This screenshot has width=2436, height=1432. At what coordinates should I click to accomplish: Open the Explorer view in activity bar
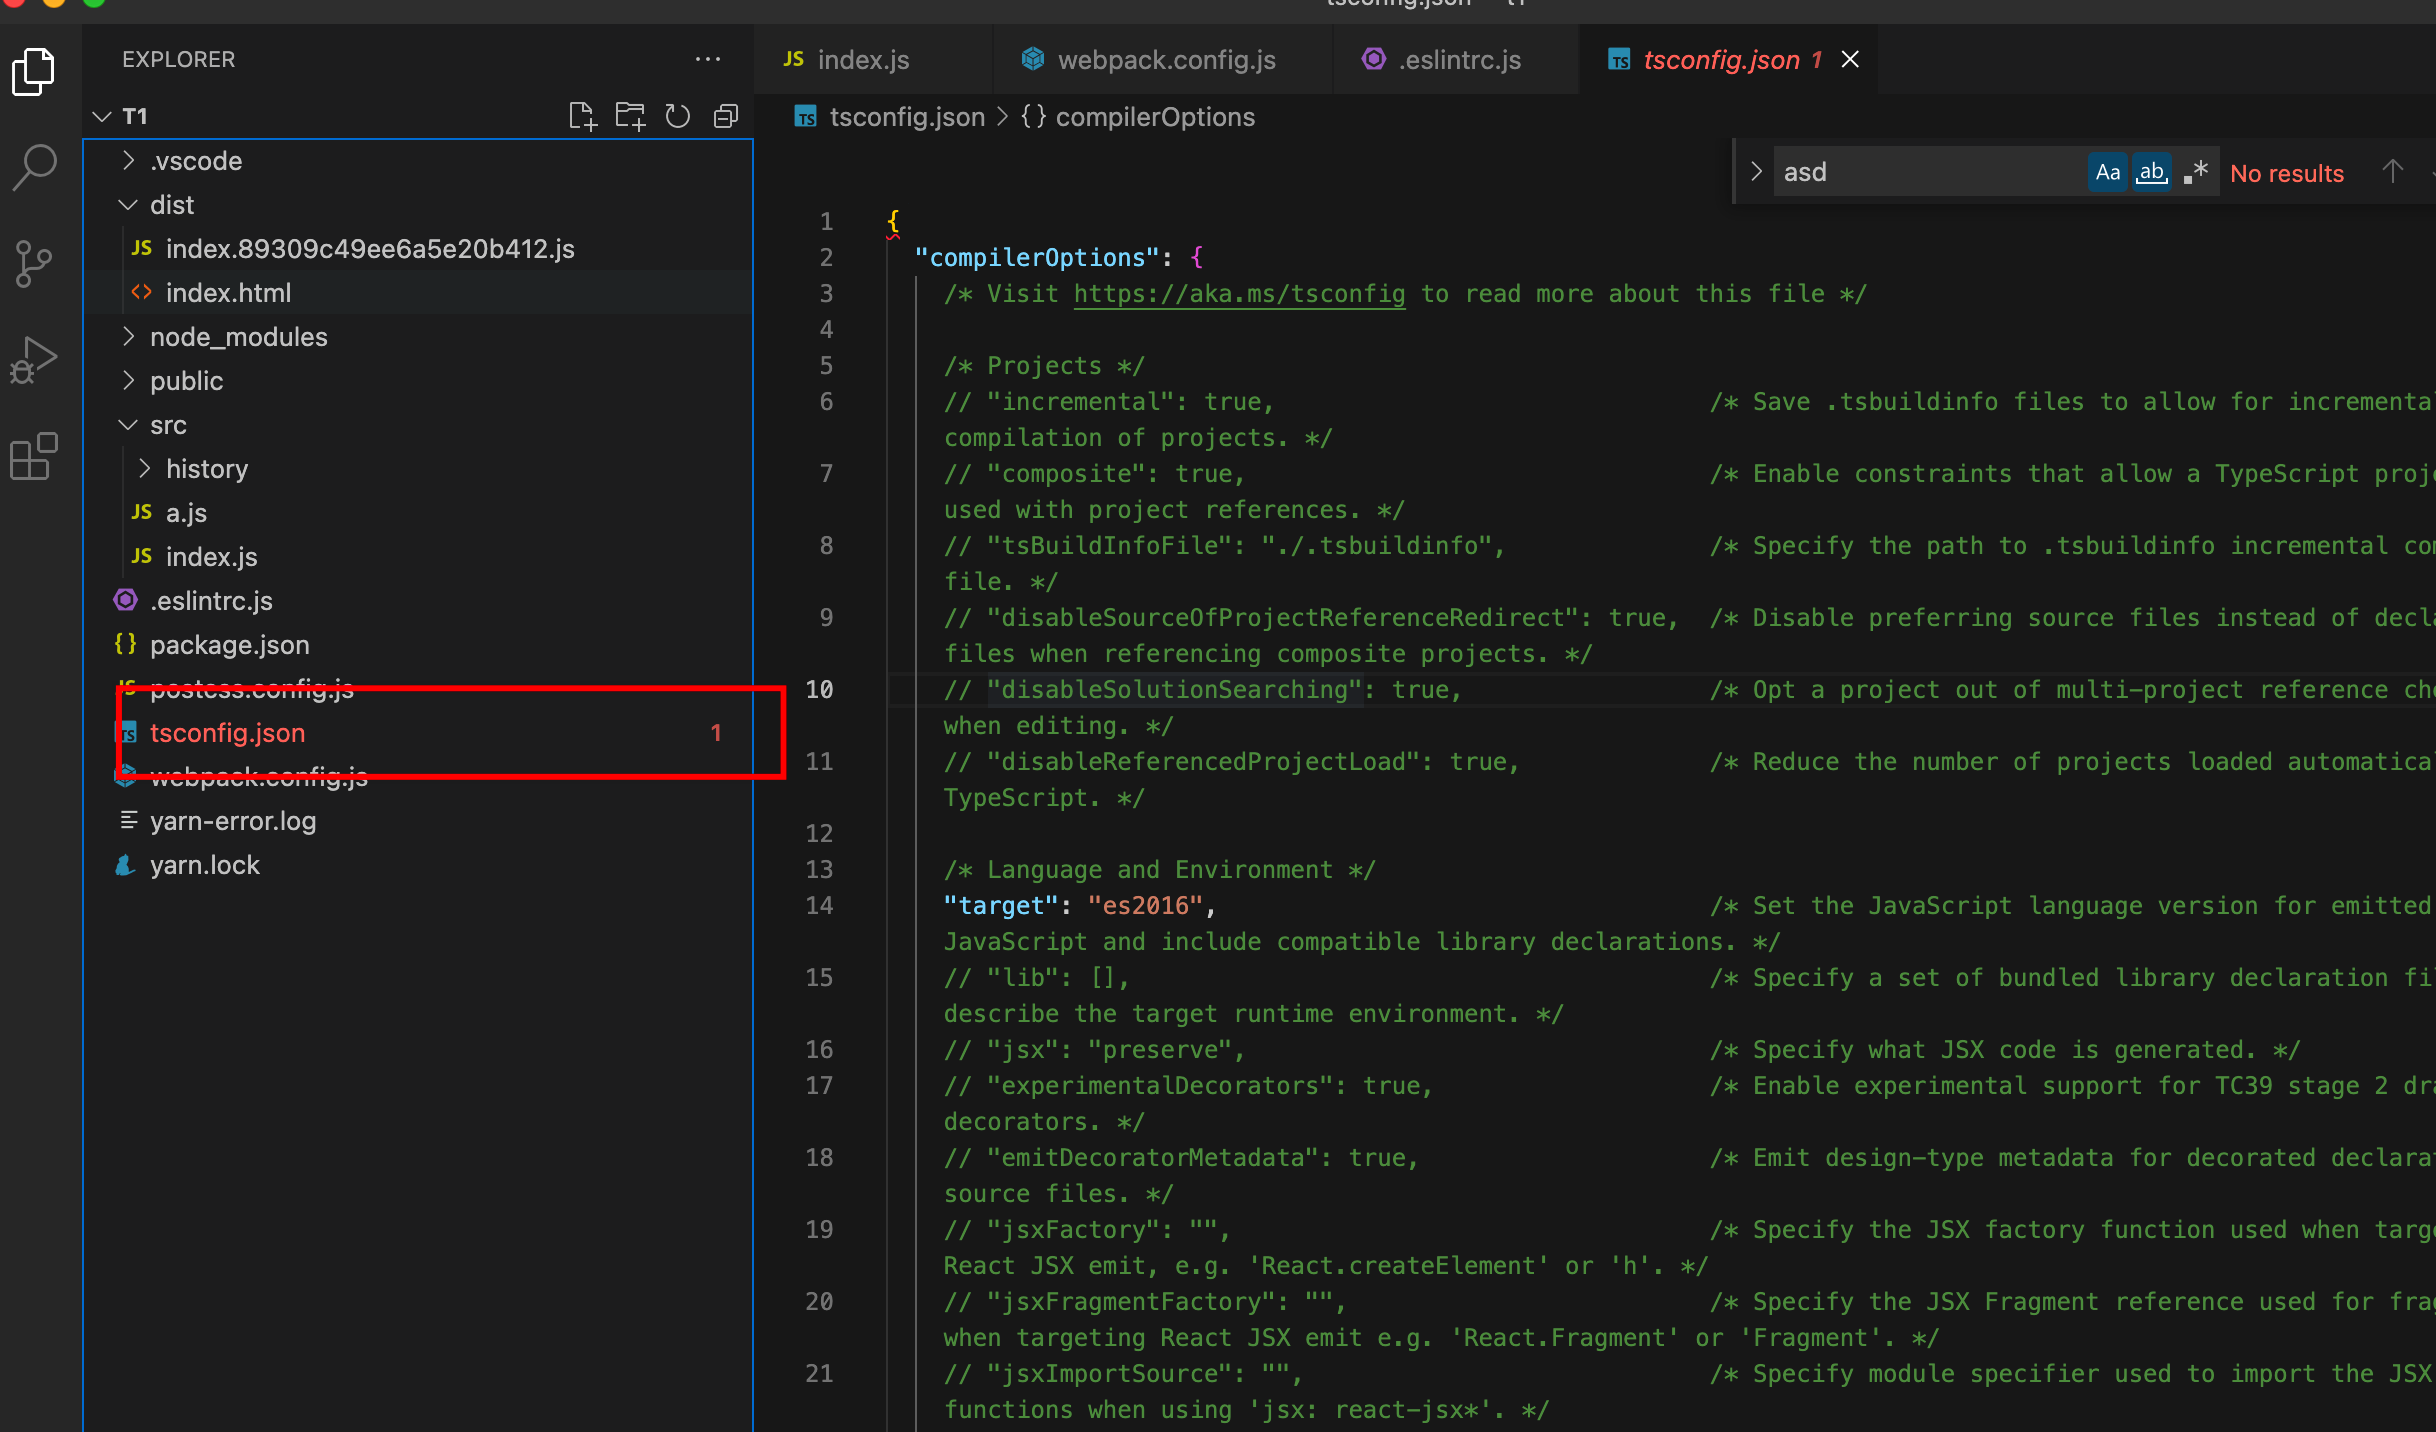(x=34, y=72)
